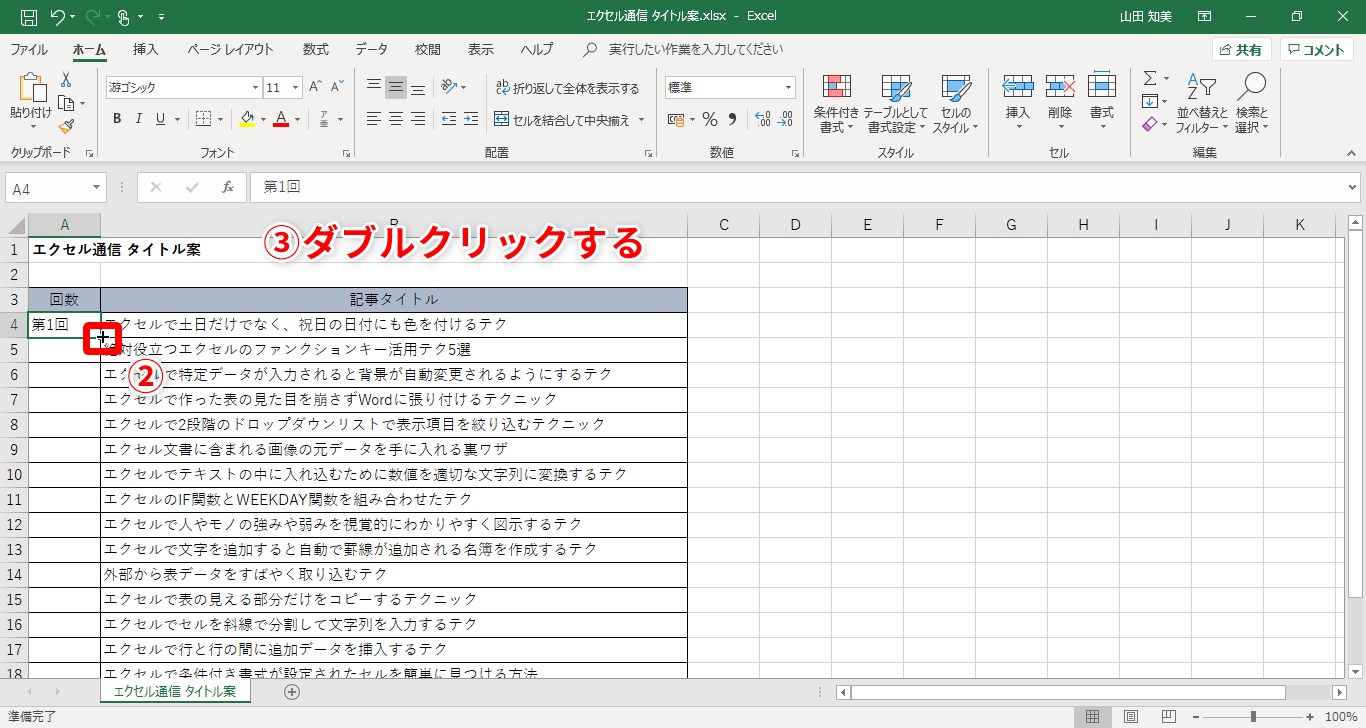
Task: Open テーブルとして書式設定 gallery
Action: (895, 104)
